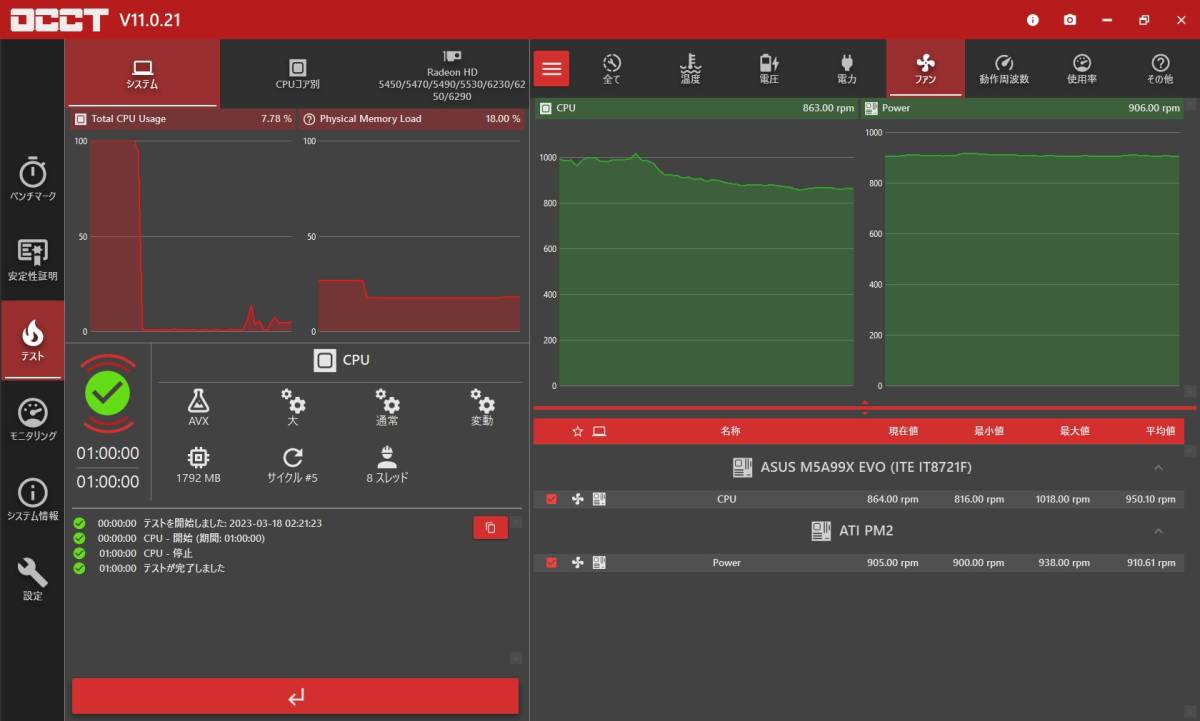Switch to the 動作周波数 frequency tab
This screenshot has width=1200, height=721.
(x=1004, y=68)
